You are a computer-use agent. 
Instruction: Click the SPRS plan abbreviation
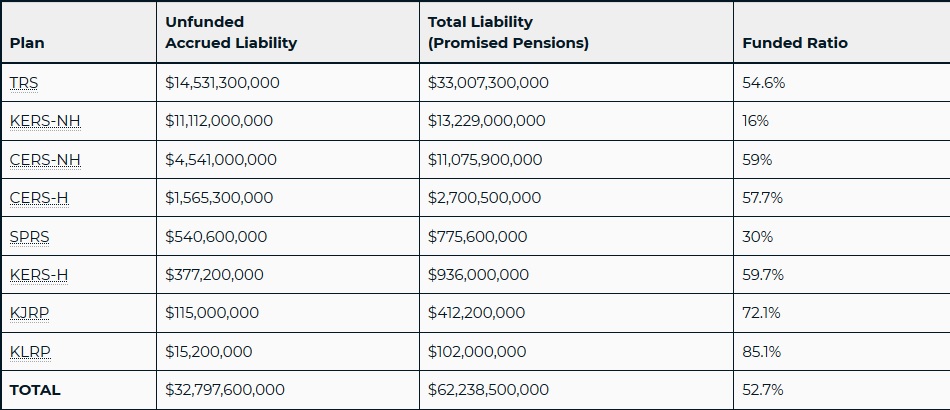click(x=29, y=237)
